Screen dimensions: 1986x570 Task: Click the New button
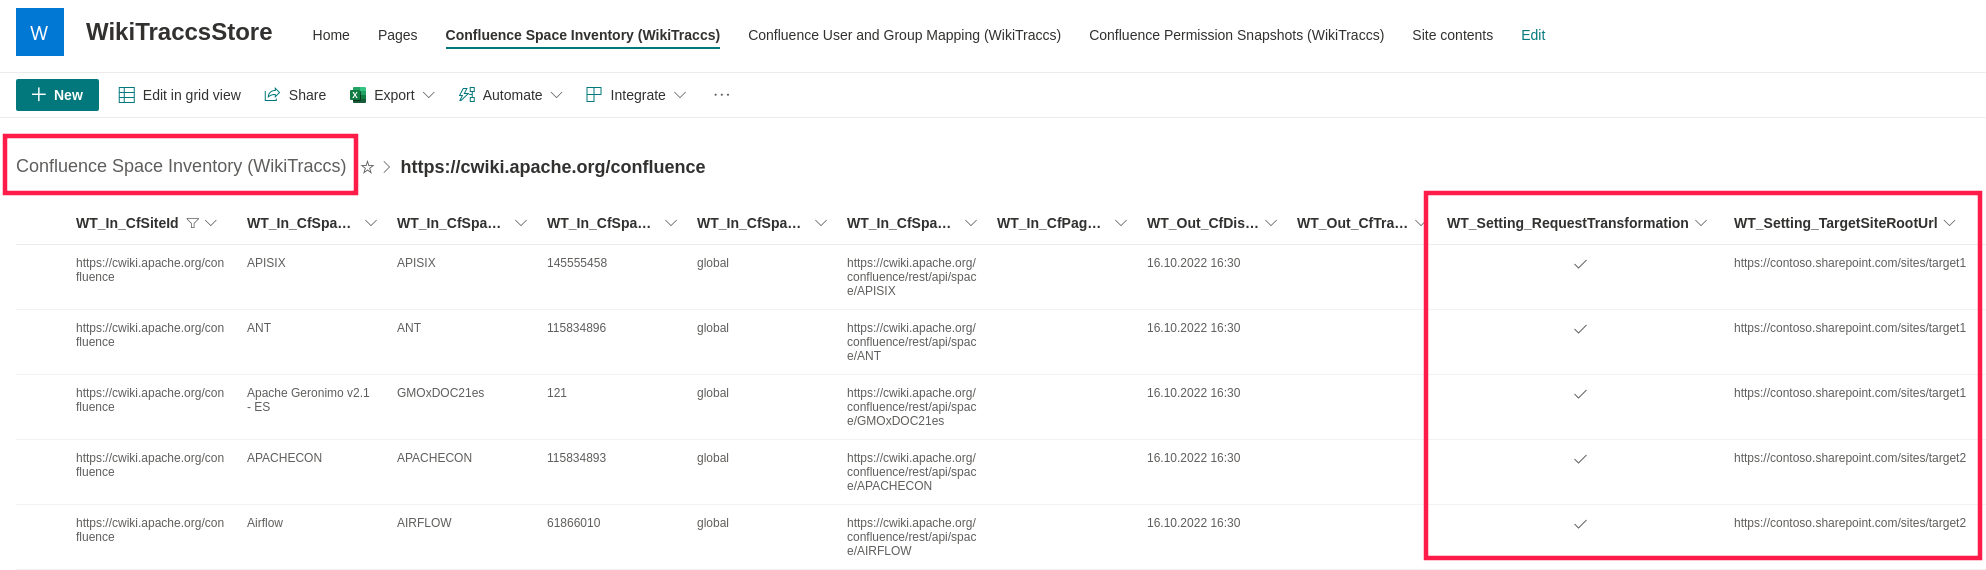click(57, 95)
